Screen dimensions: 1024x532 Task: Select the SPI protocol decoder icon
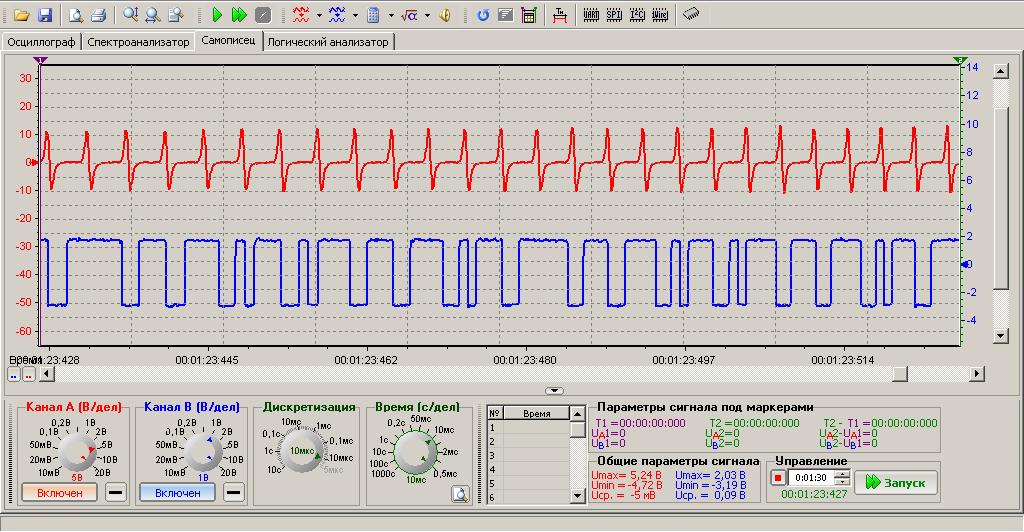614,15
